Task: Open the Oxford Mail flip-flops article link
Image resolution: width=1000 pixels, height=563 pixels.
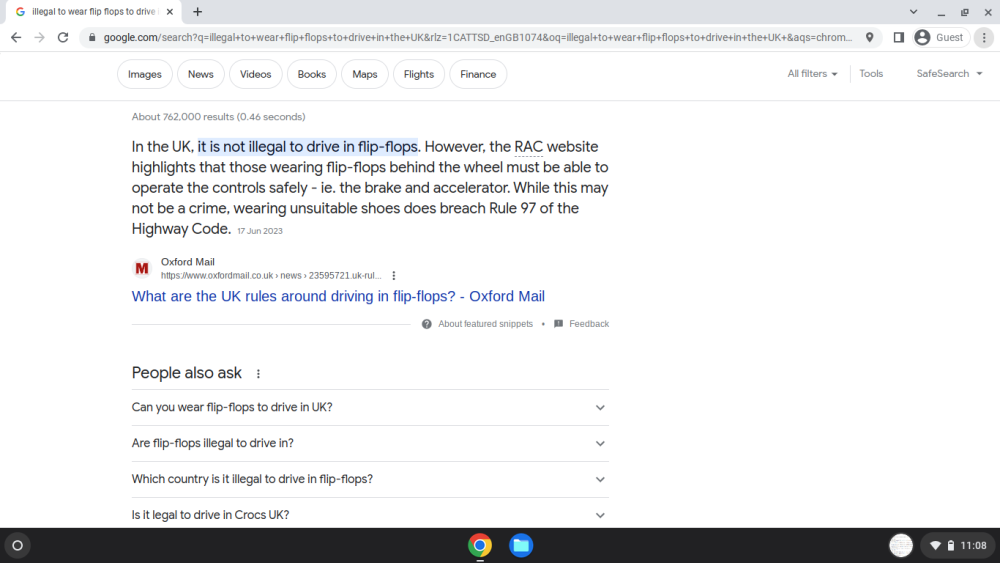Action: pyautogui.click(x=338, y=296)
